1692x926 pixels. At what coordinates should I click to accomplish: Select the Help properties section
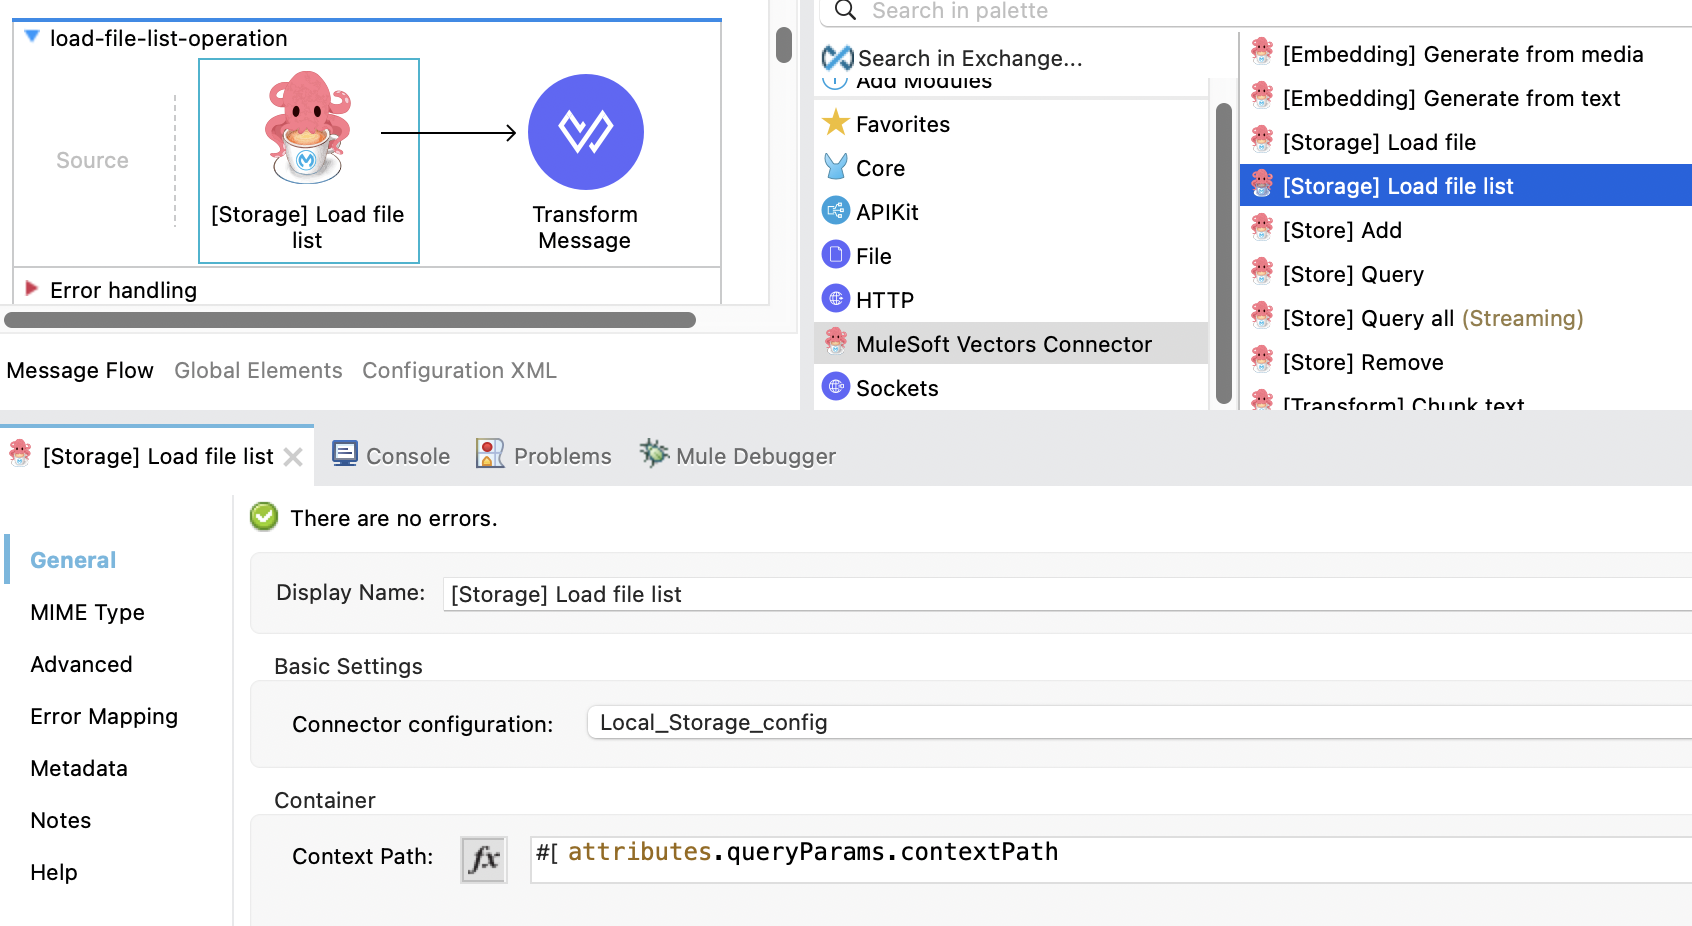[54, 872]
